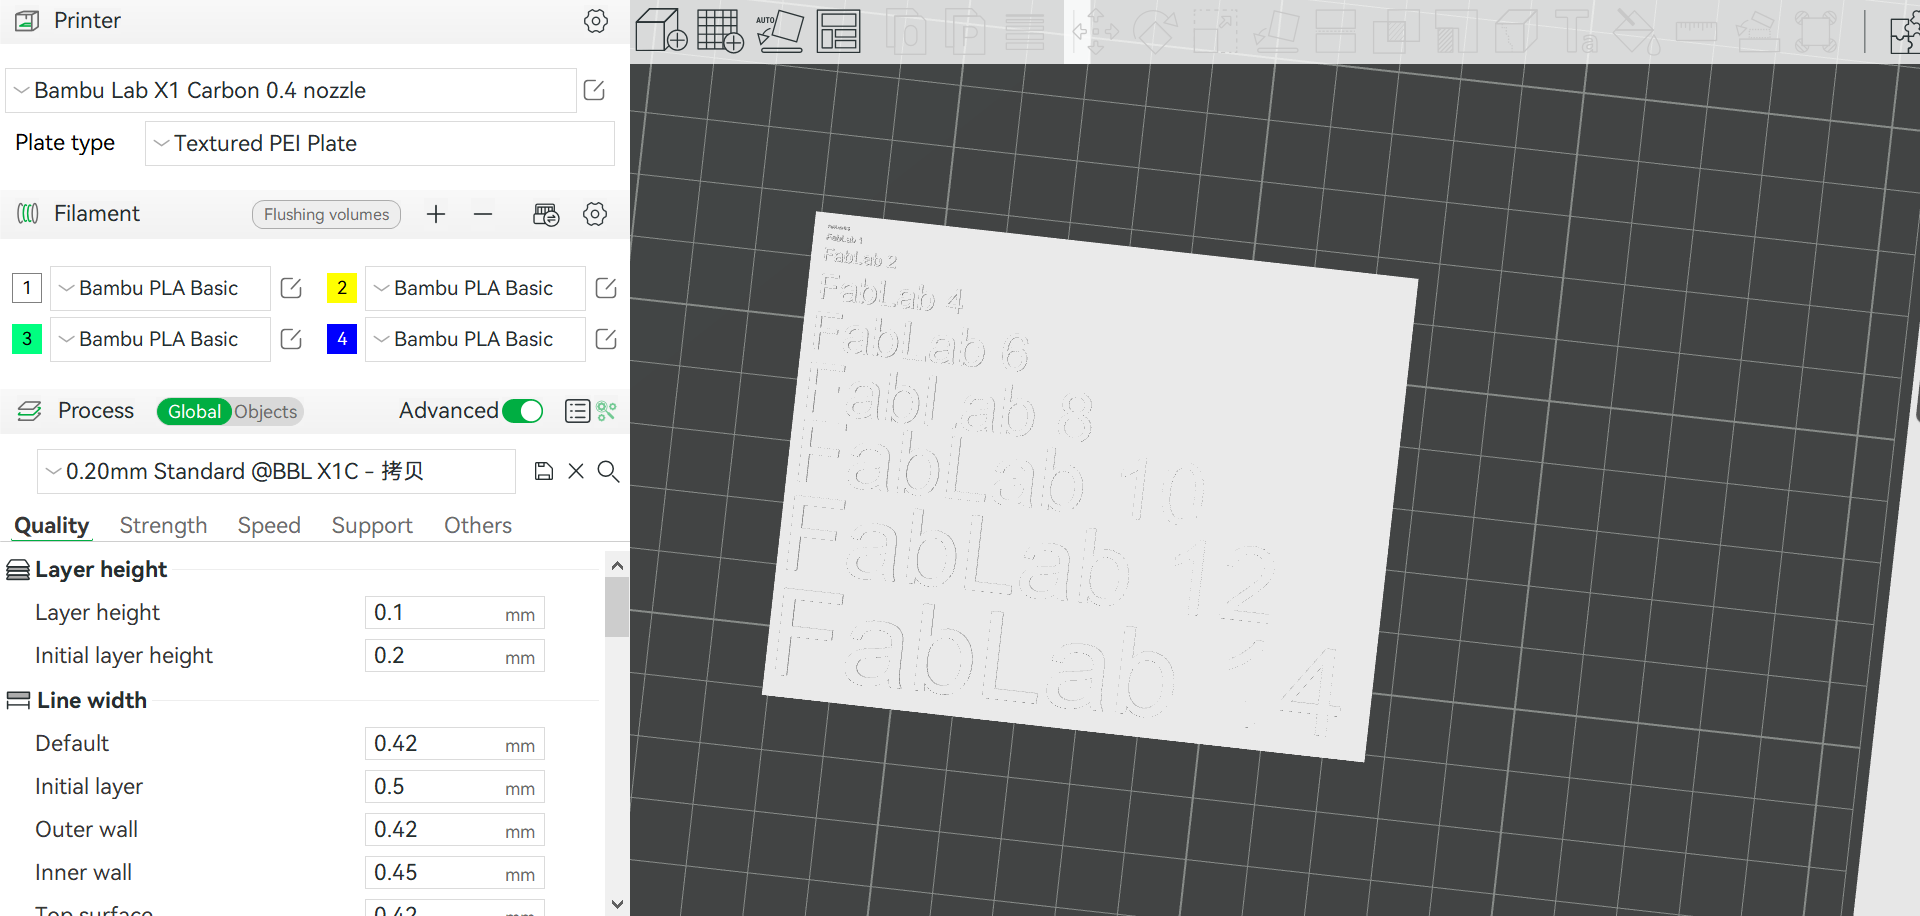
Task: Toggle the Advanced mode switch
Action: point(523,411)
